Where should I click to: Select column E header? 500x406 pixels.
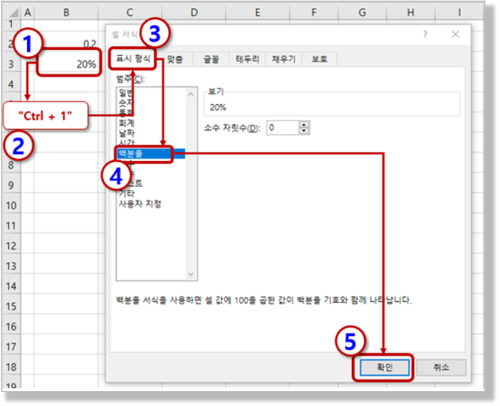click(x=258, y=13)
